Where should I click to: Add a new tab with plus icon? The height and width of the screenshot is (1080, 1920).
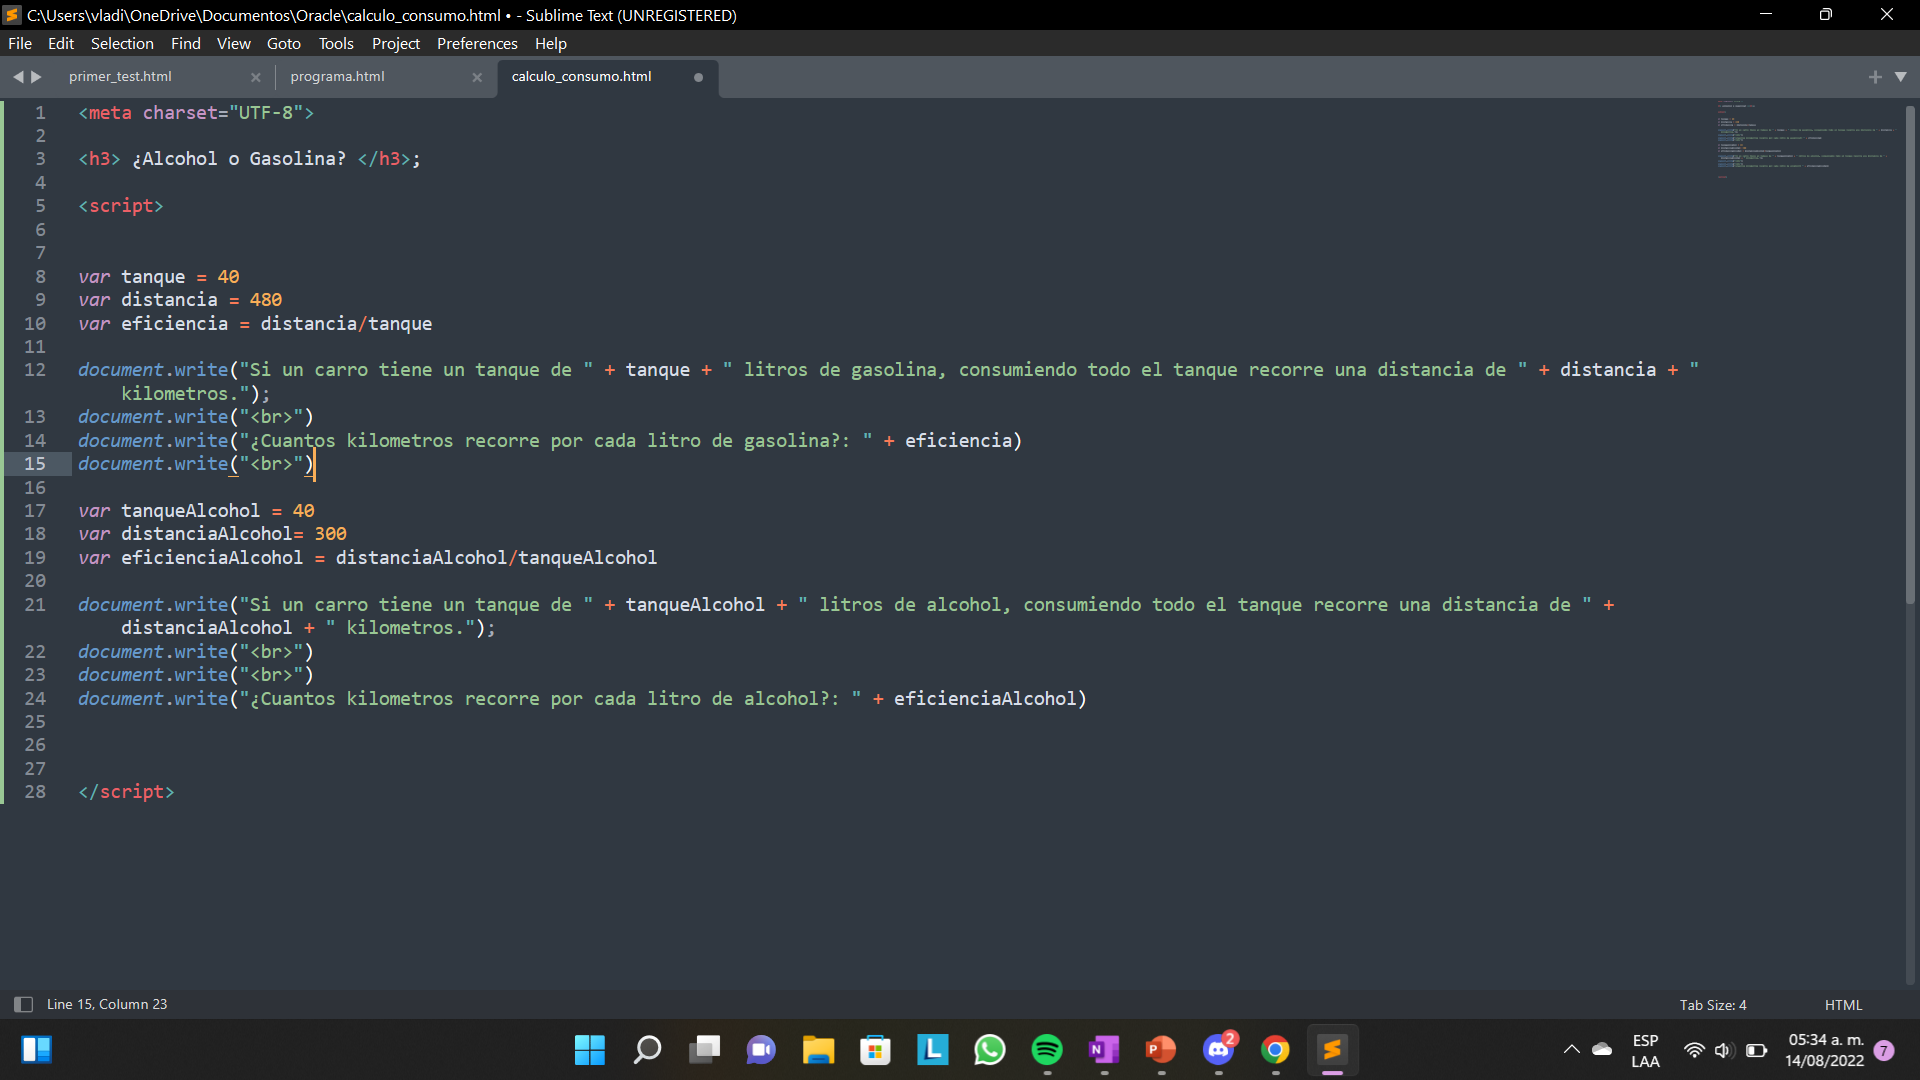pos(1875,77)
